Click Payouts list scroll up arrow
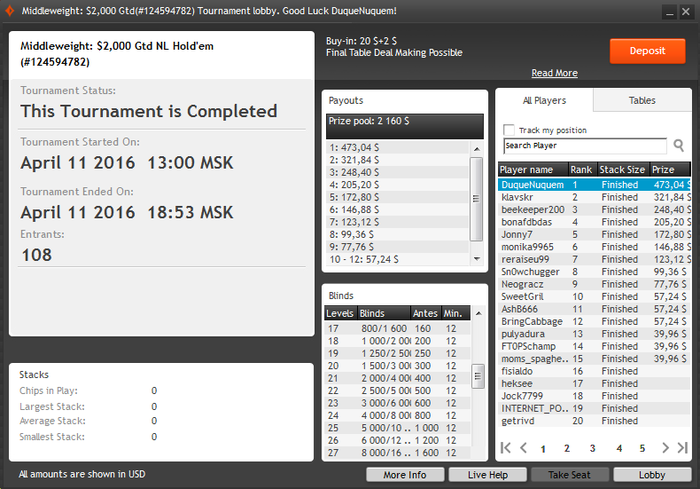The width and height of the screenshot is (700, 489). [x=476, y=149]
